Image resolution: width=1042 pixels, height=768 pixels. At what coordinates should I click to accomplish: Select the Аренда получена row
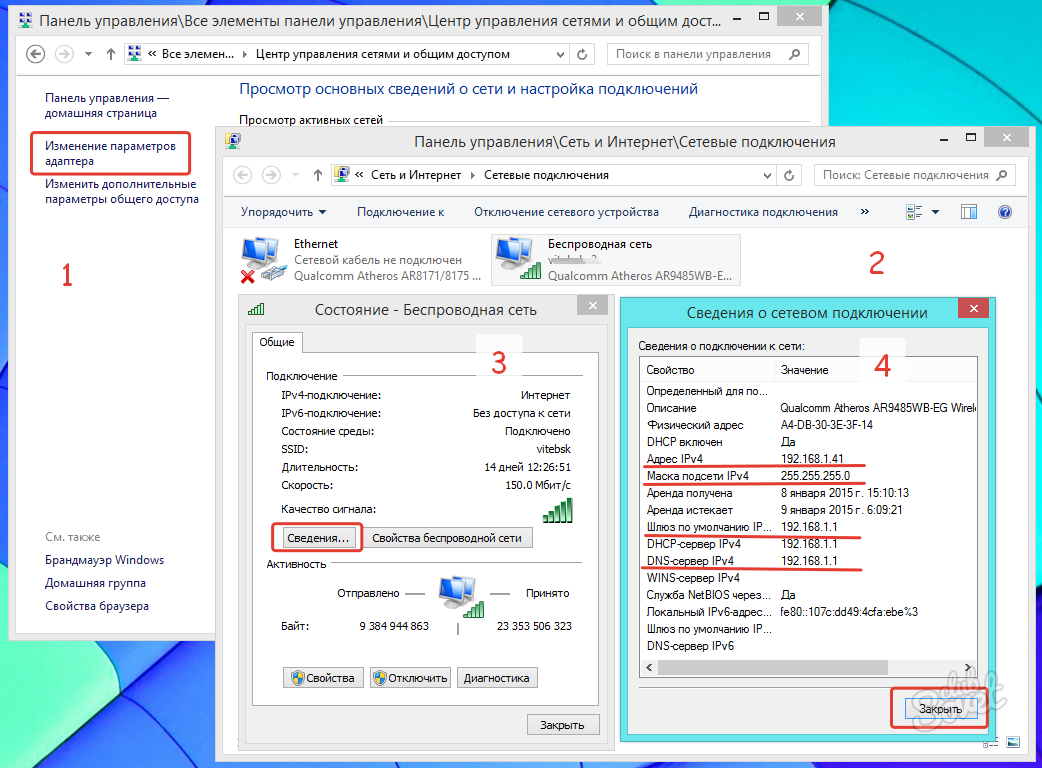click(808, 493)
